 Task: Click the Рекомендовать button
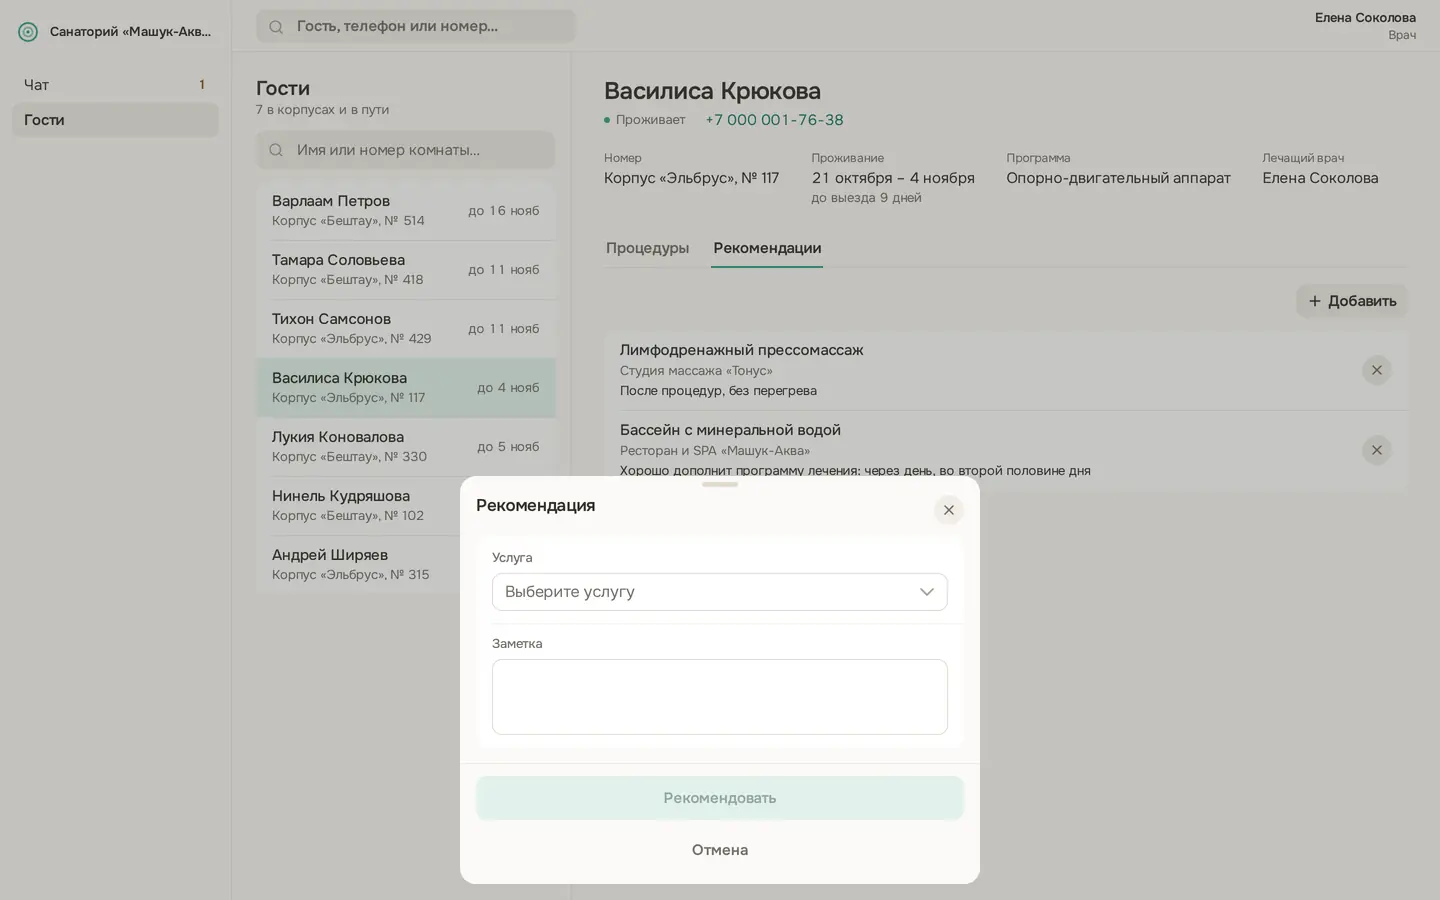720,798
